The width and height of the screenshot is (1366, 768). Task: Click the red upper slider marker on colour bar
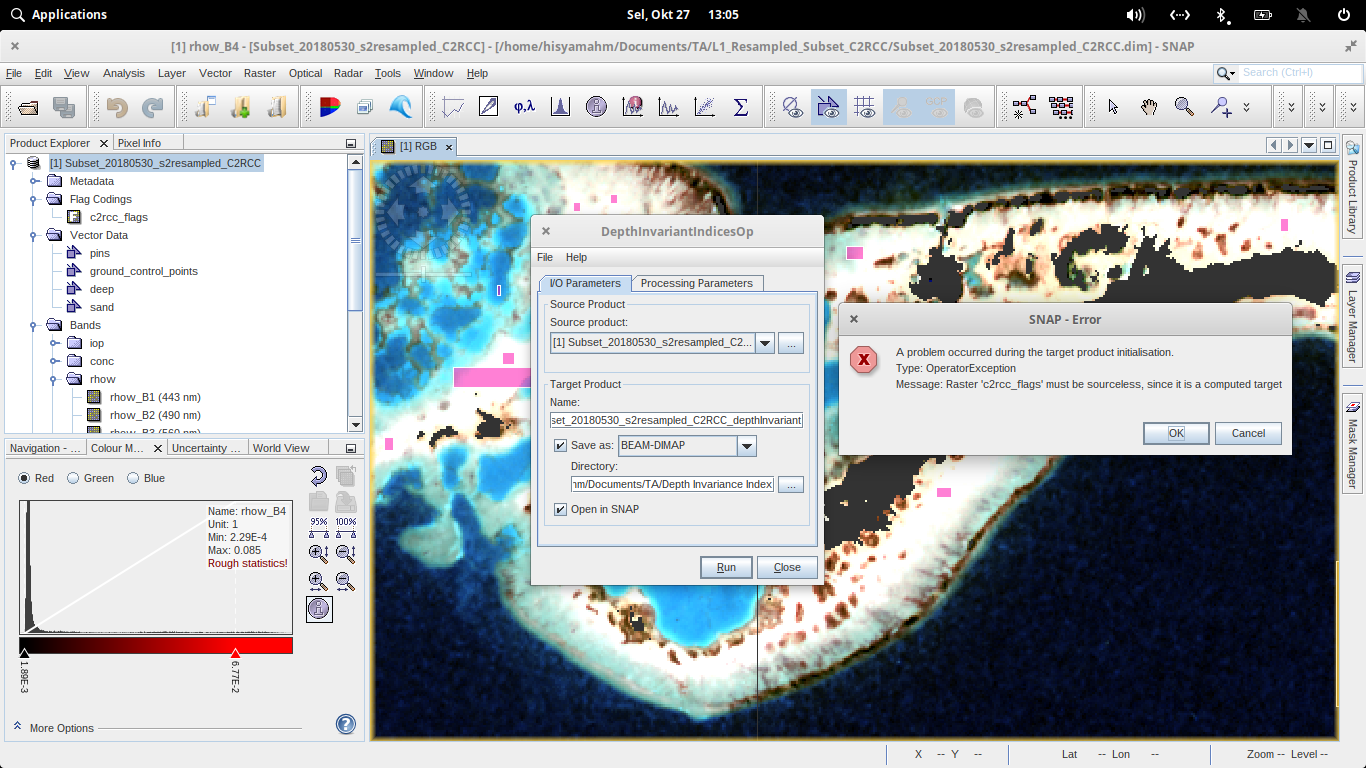(x=235, y=652)
